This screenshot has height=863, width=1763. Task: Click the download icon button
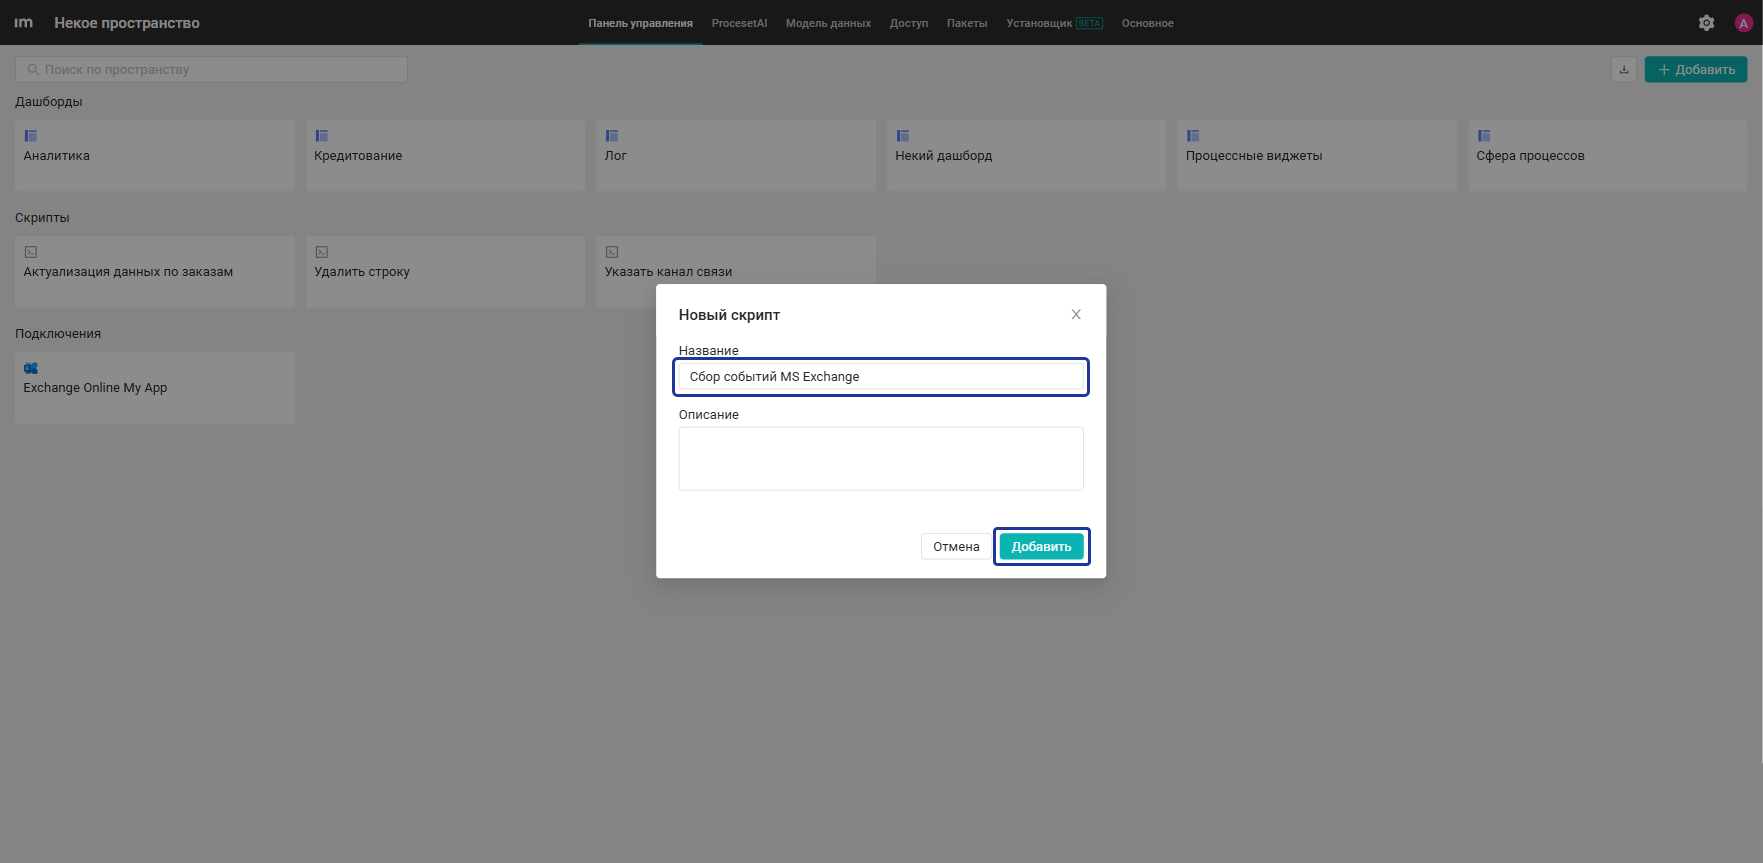pos(1624,70)
